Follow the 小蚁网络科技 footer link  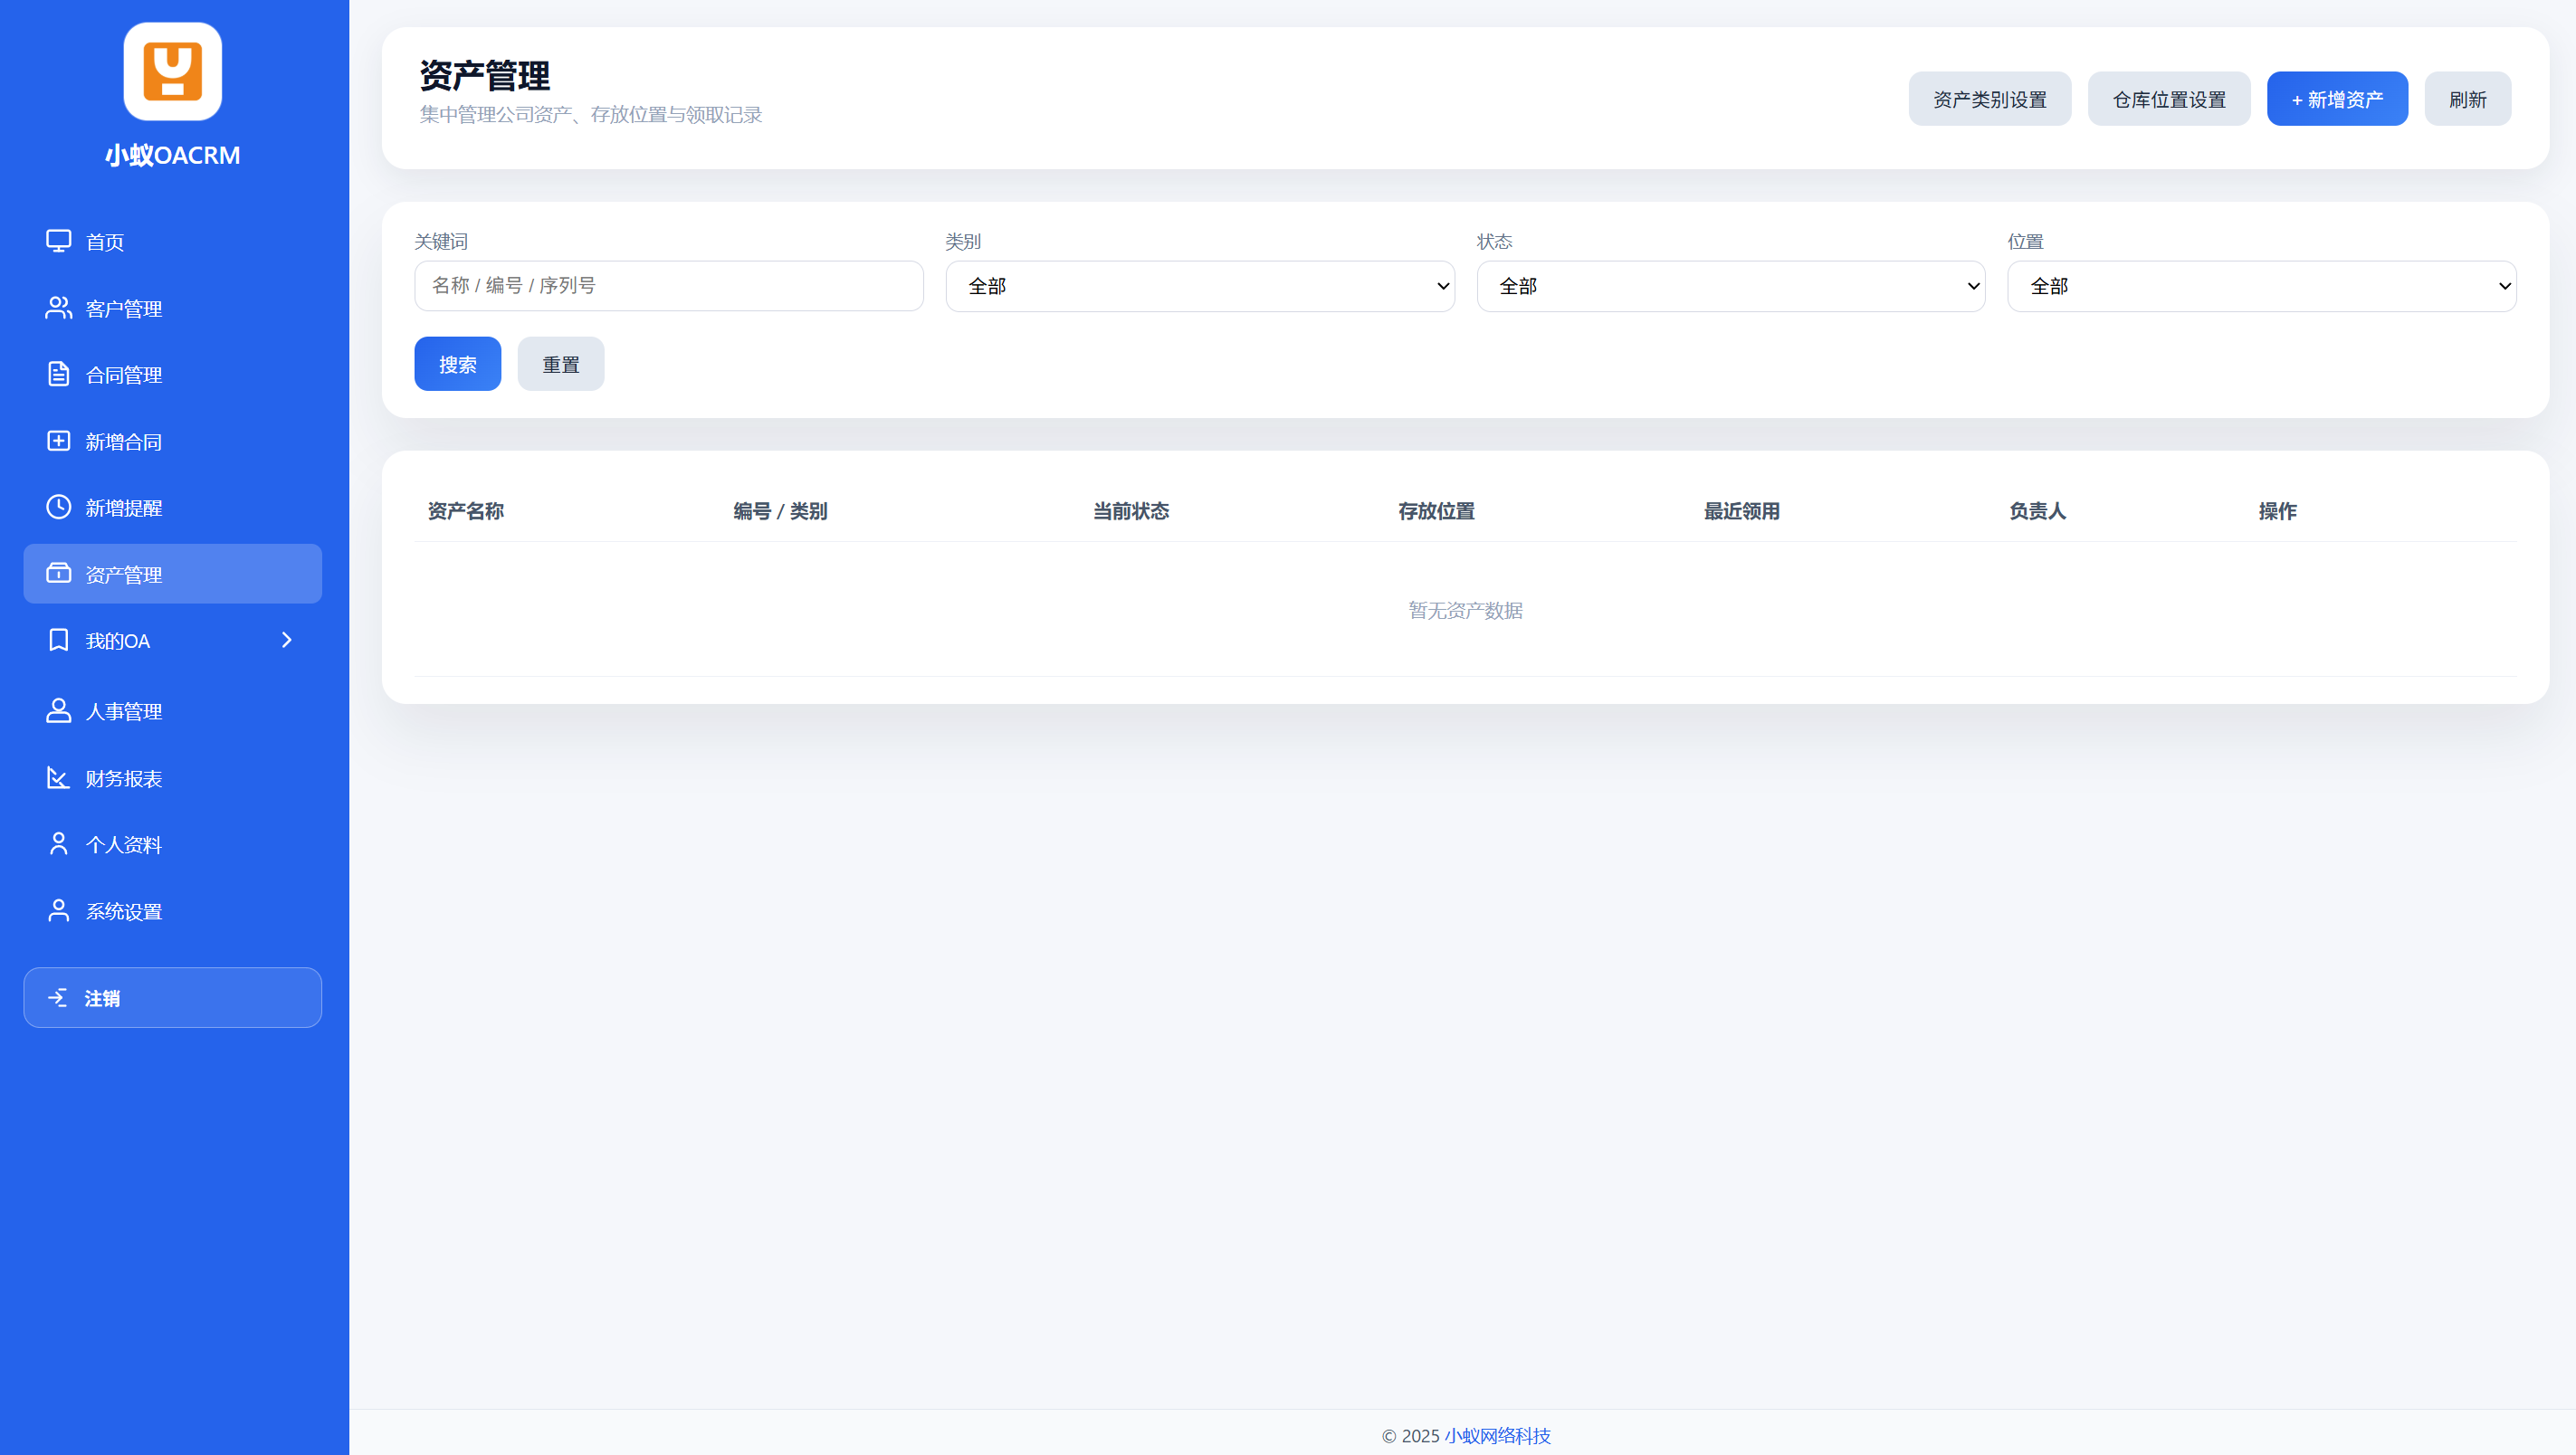[x=1497, y=1435]
